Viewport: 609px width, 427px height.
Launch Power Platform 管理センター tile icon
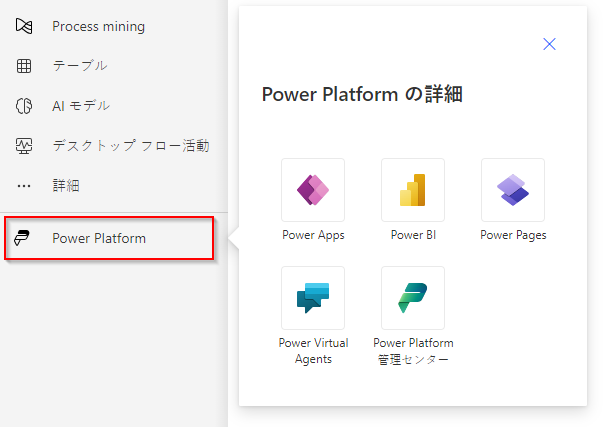point(413,298)
